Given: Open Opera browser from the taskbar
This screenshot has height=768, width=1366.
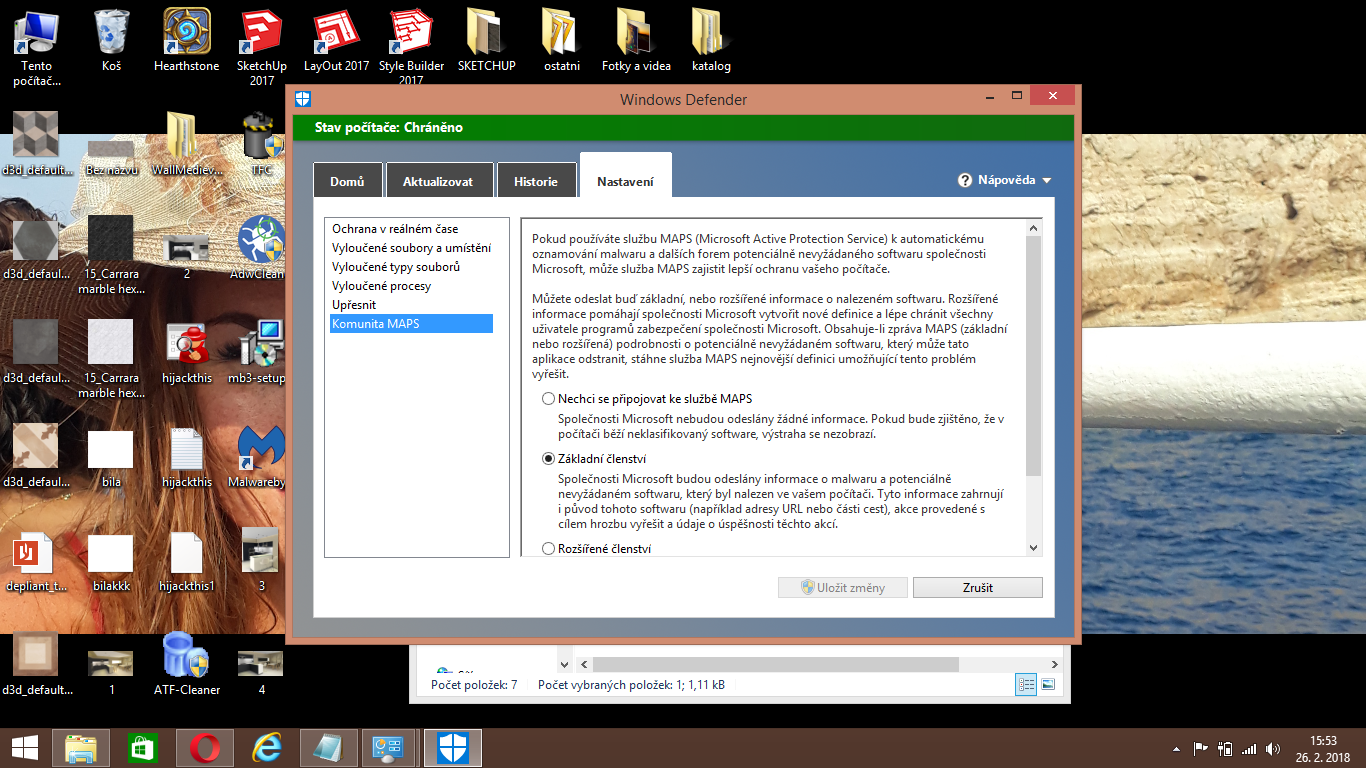Looking at the screenshot, I should pos(205,747).
